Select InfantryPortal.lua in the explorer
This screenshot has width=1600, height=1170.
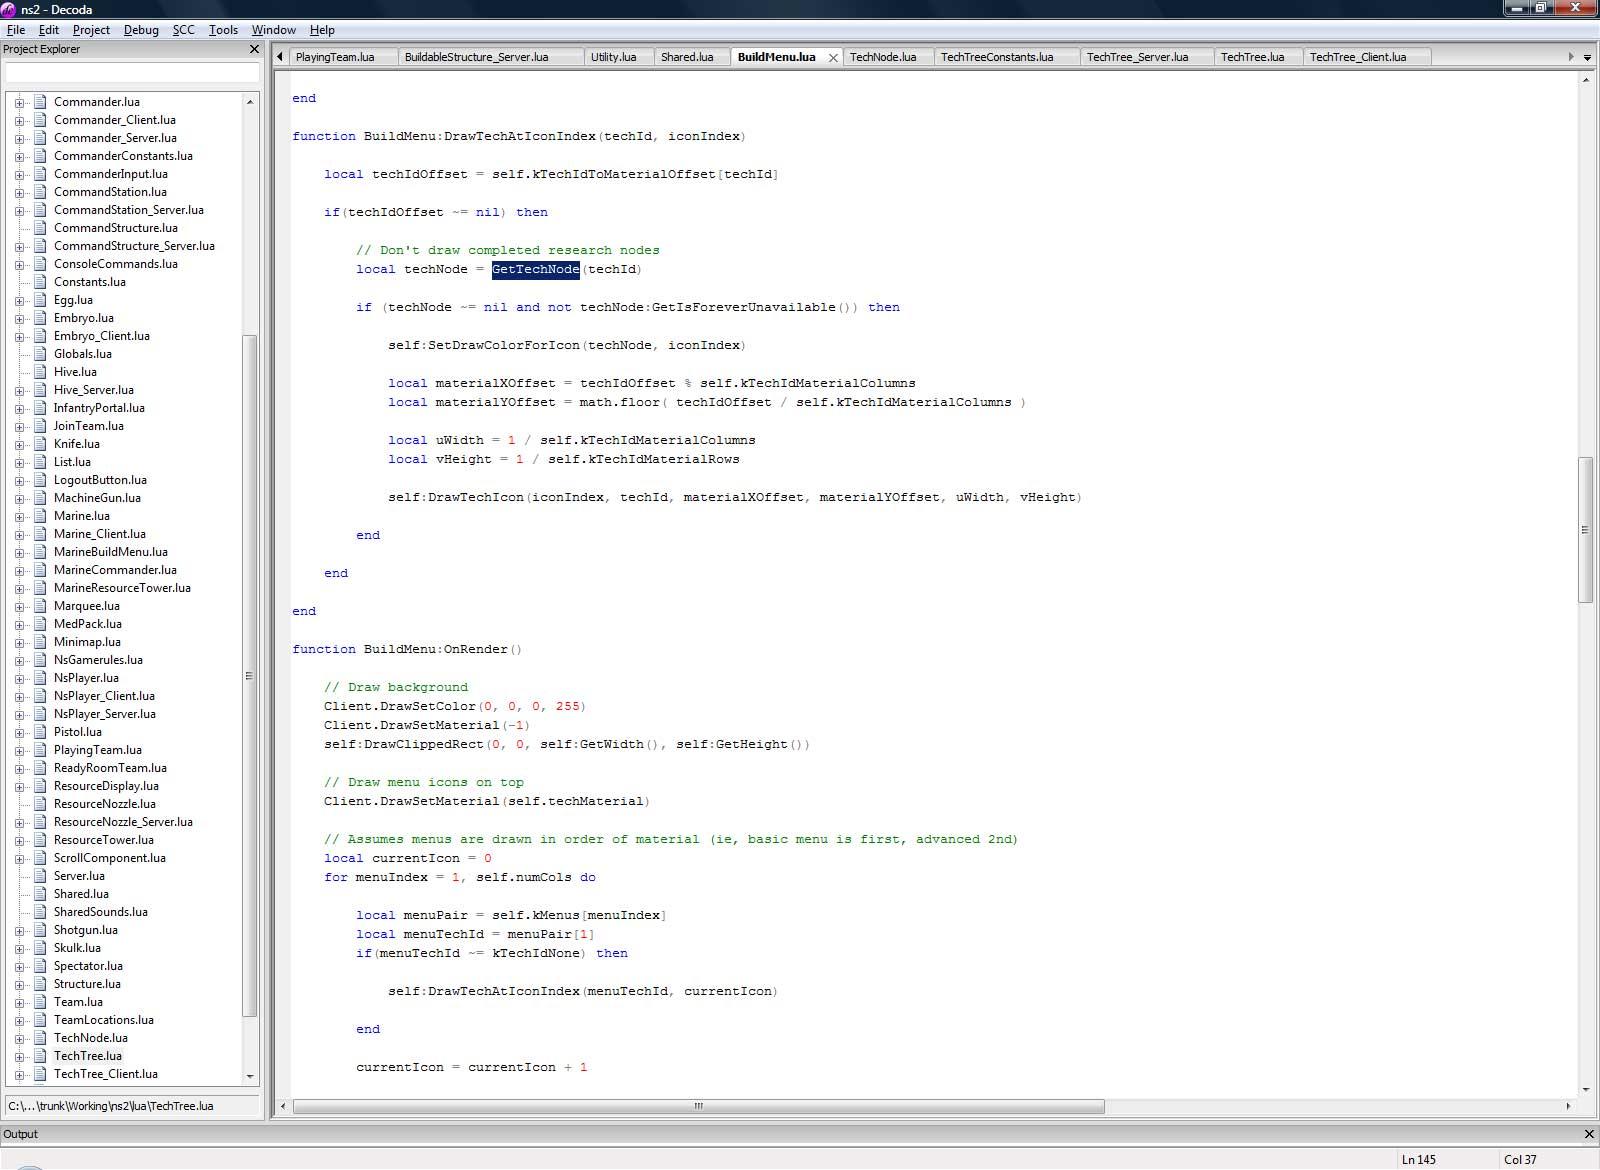point(99,408)
